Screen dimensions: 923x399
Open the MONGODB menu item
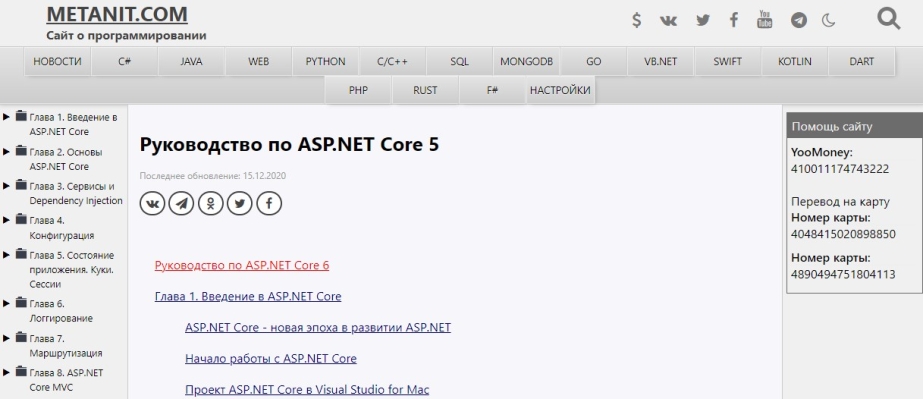coord(526,61)
